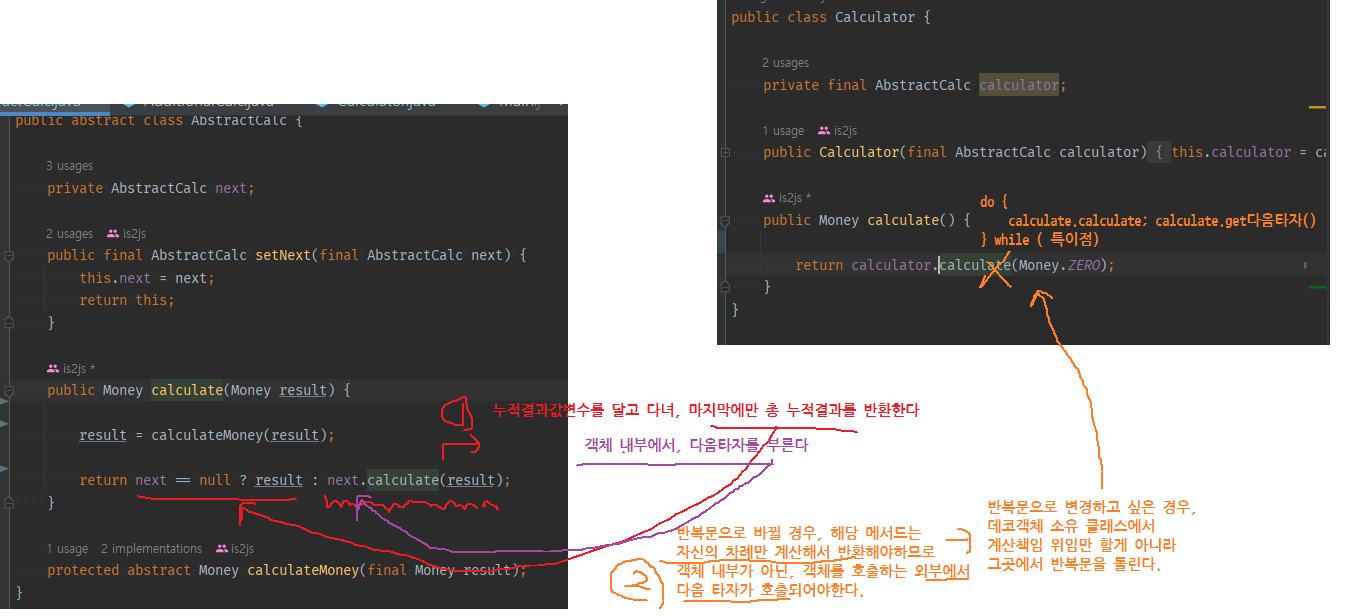Click is2js author hint above setNext
The height and width of the screenshot is (616, 1345).
point(128,233)
